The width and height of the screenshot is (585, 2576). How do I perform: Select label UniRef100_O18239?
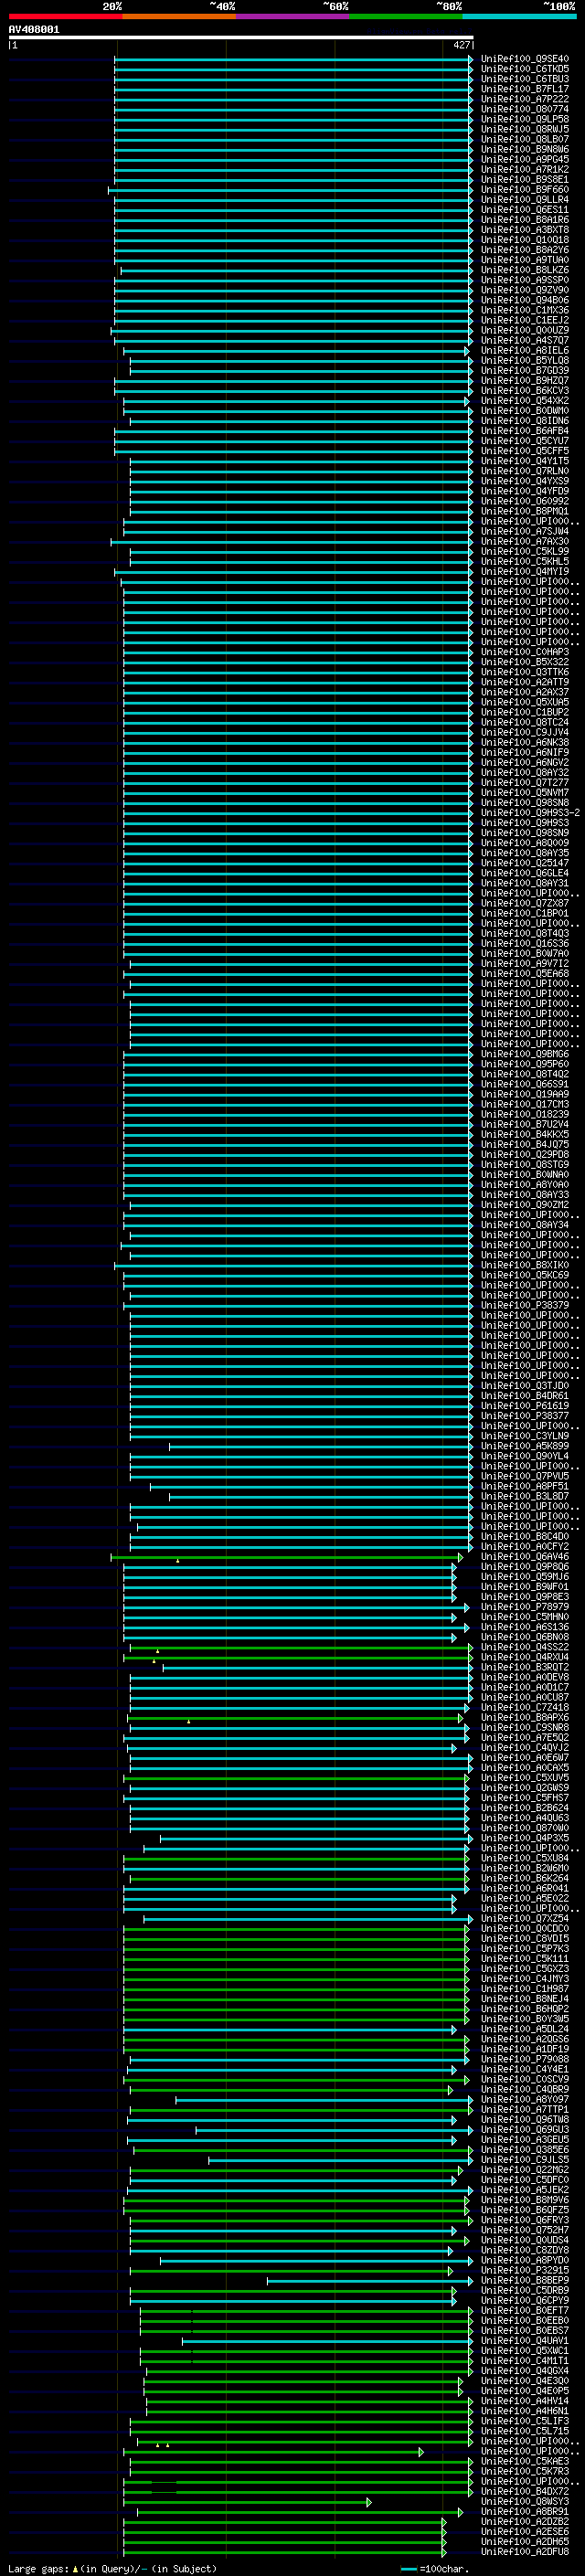coord(525,1114)
